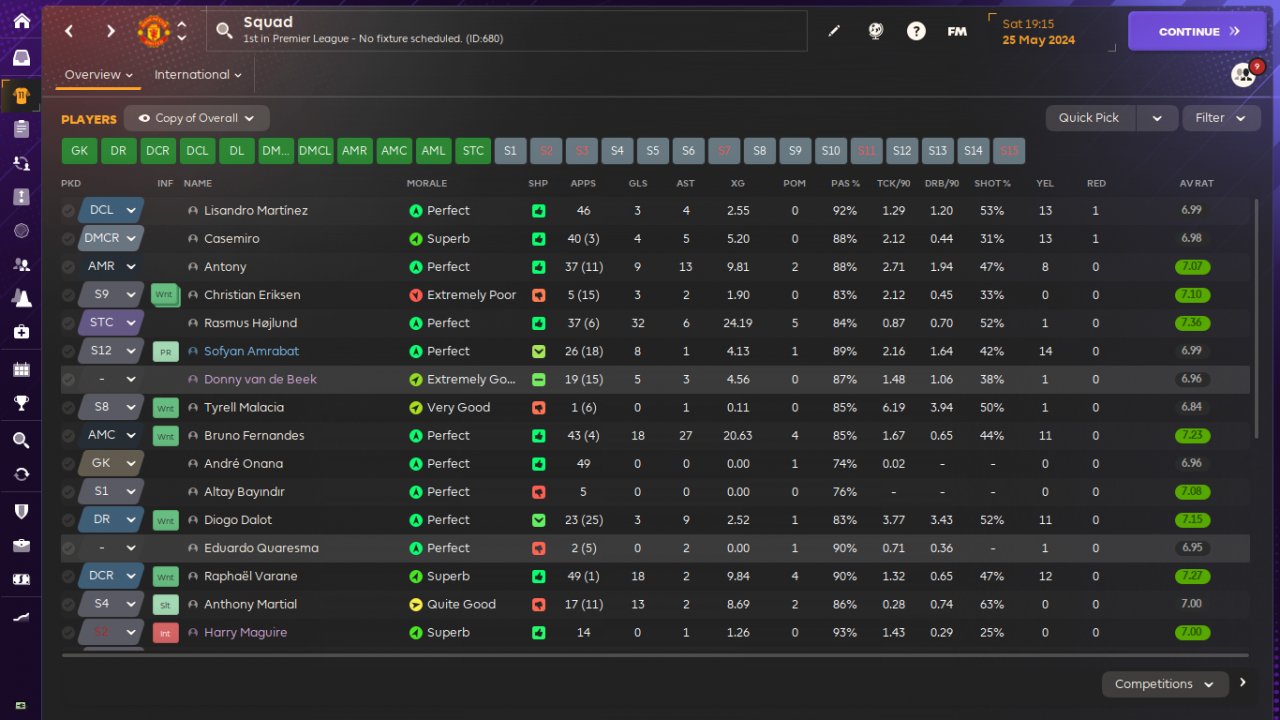Open Training via the cone icon
This screenshot has width=1280, height=720.
[21, 297]
